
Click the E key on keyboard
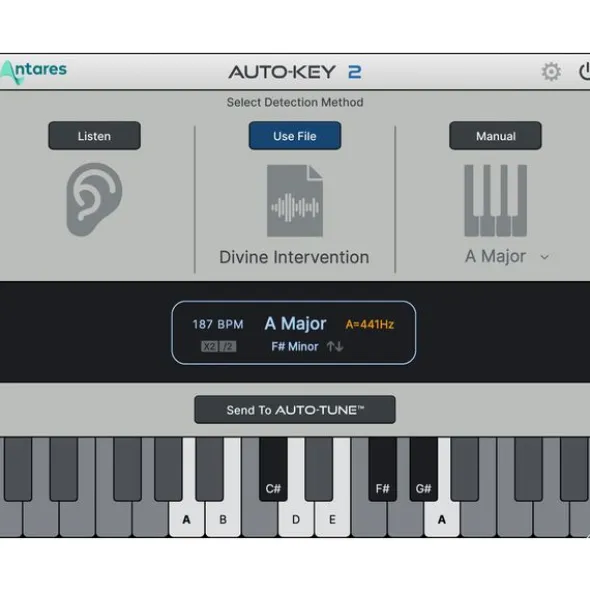tap(332, 519)
